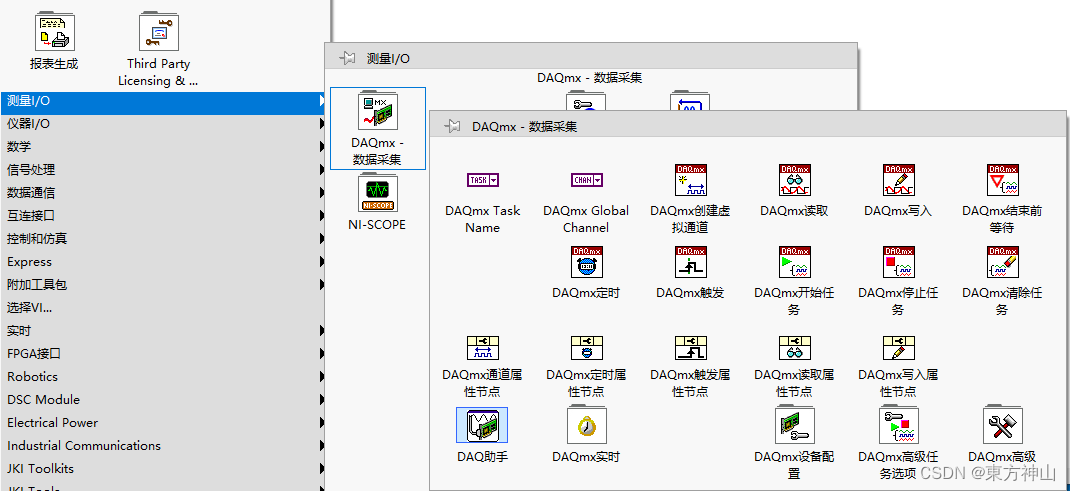Click the 数据通信 category label
The image size is (1070, 491).
click(31, 193)
